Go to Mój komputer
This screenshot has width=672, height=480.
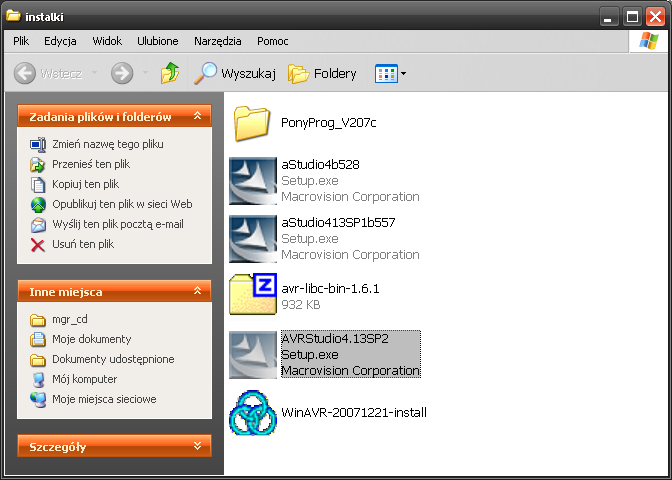(84, 379)
